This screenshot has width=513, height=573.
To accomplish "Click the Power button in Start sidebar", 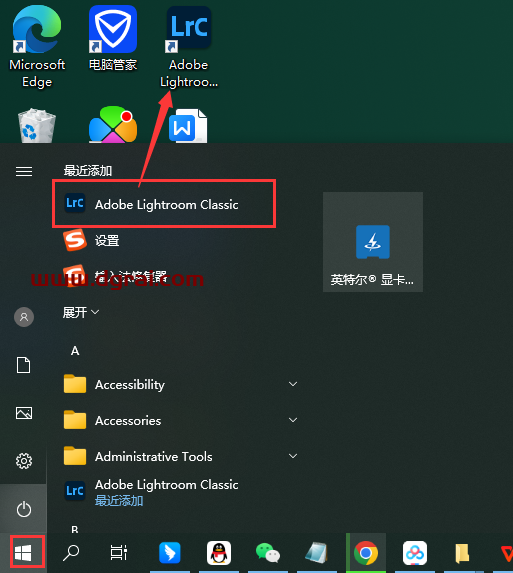I will pos(24,509).
